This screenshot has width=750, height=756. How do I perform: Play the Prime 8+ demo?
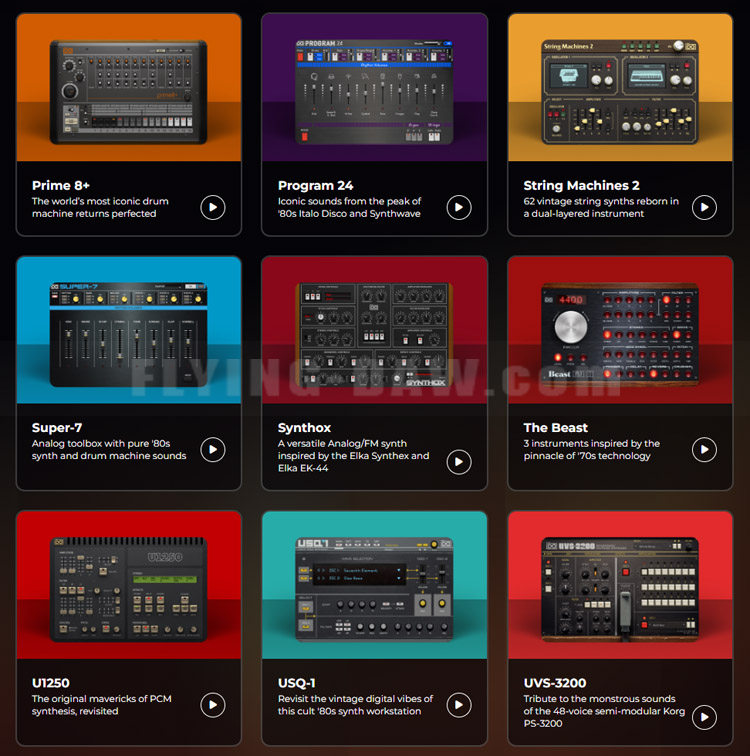click(x=213, y=207)
